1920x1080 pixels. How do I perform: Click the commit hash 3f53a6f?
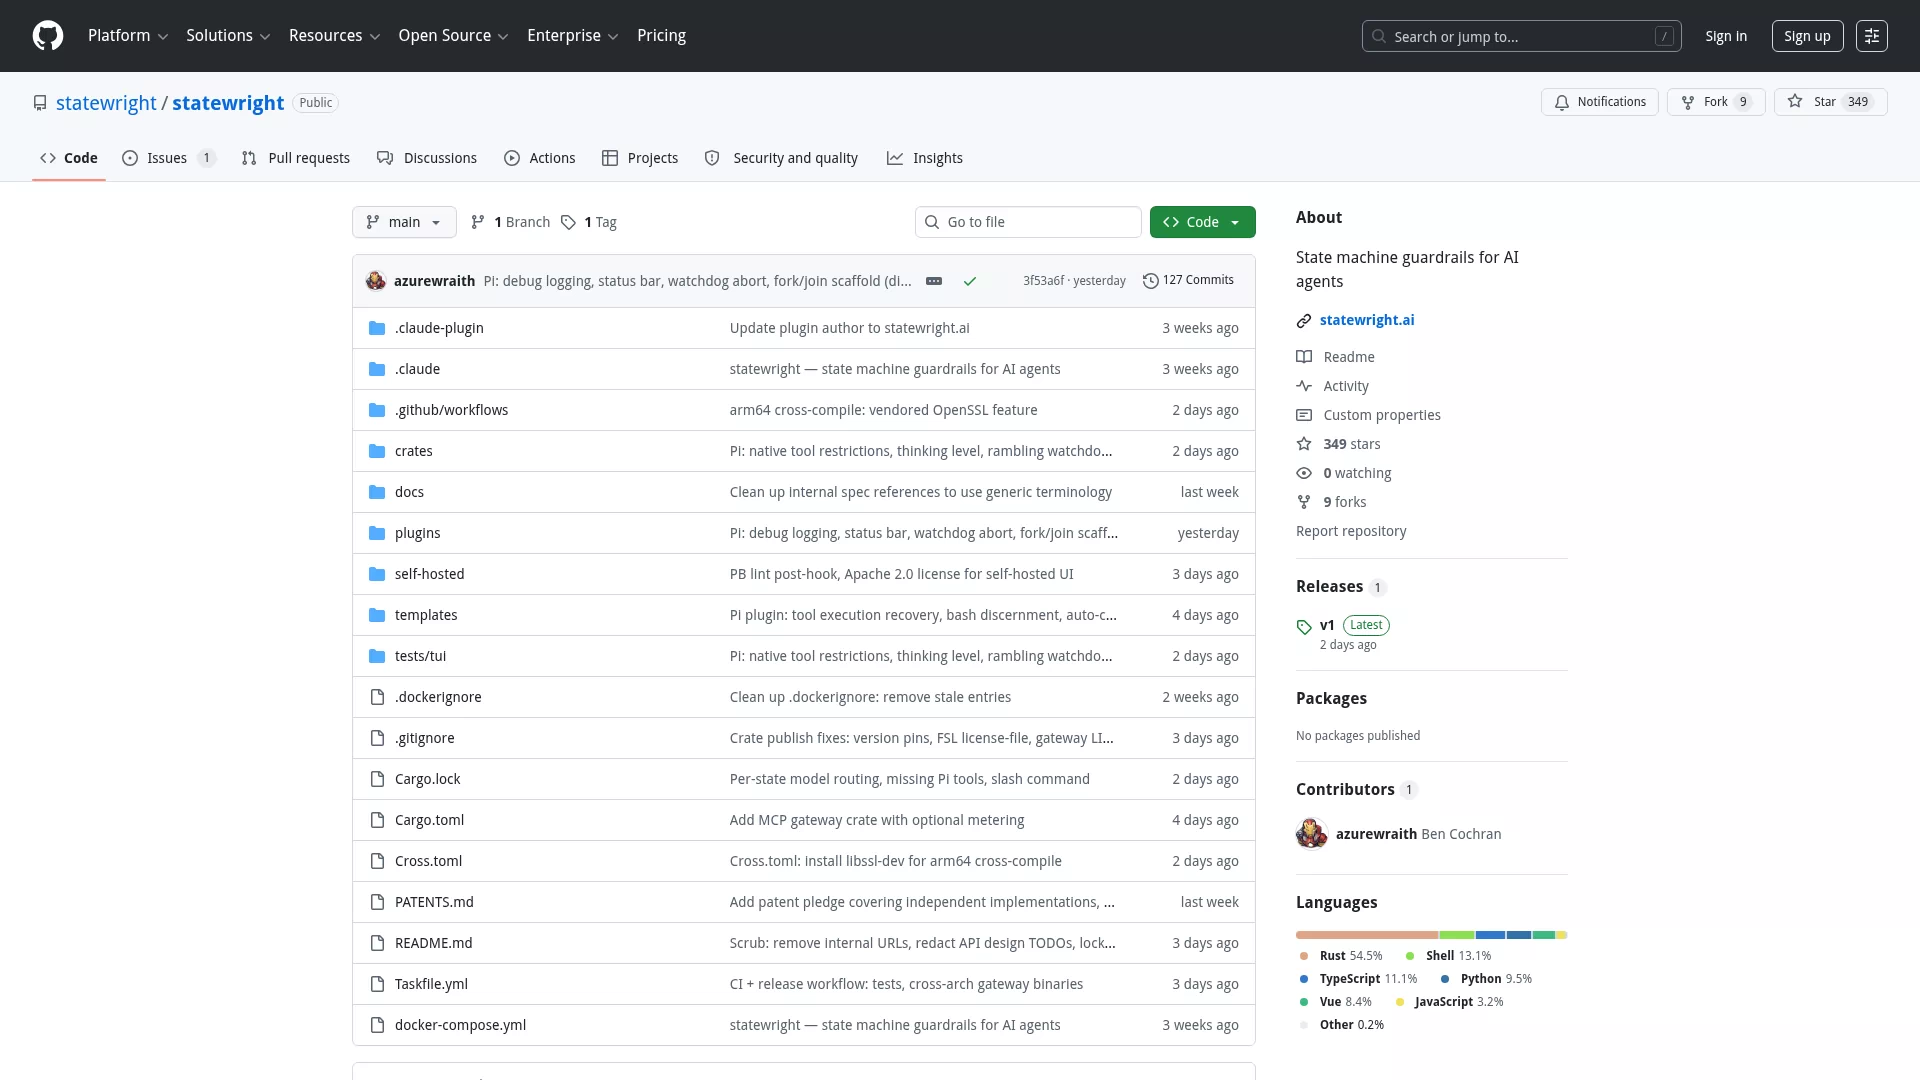click(1043, 281)
